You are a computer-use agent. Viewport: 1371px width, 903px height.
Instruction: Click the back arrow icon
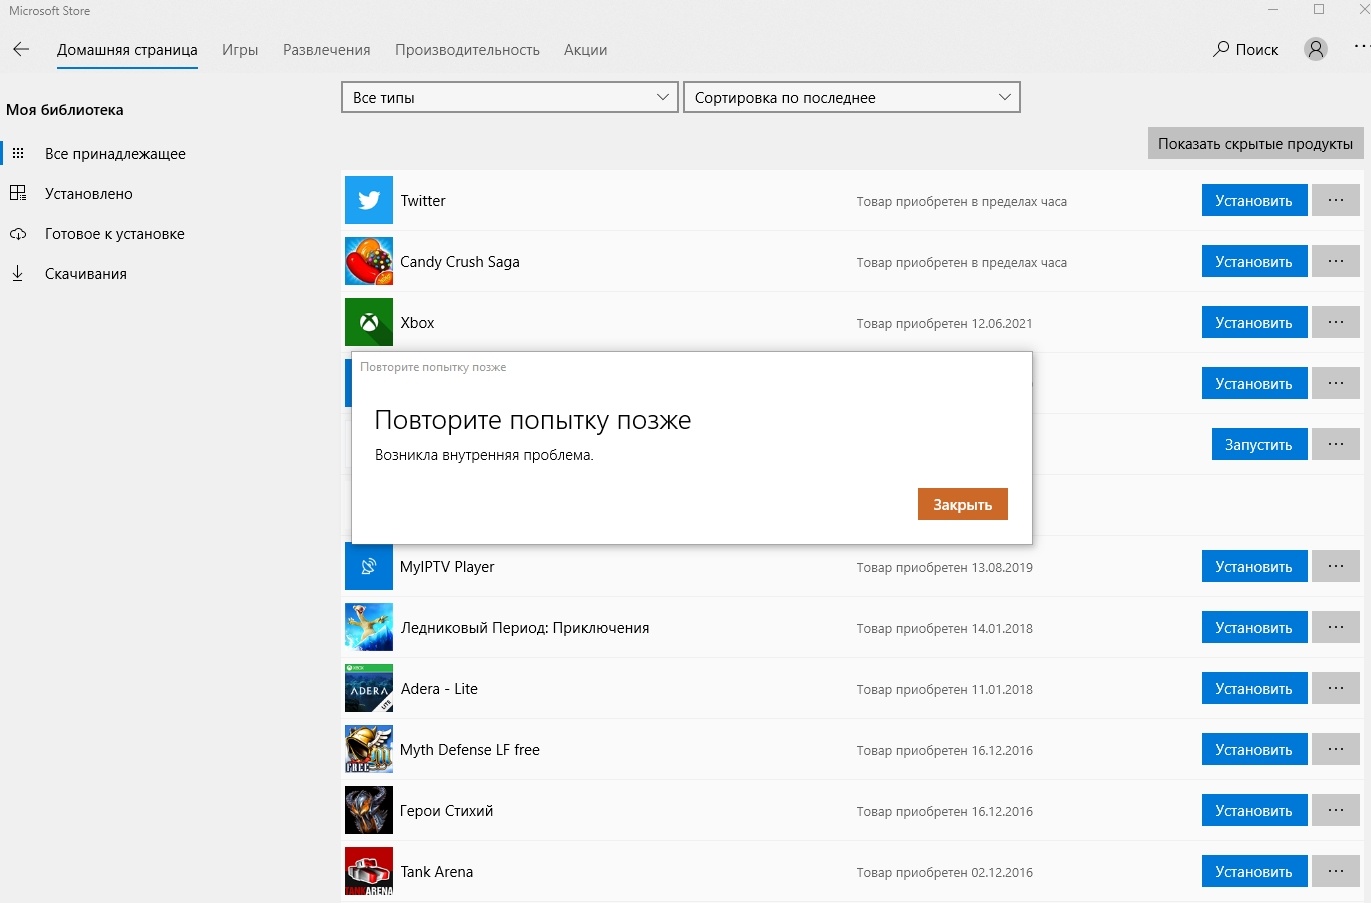click(21, 49)
